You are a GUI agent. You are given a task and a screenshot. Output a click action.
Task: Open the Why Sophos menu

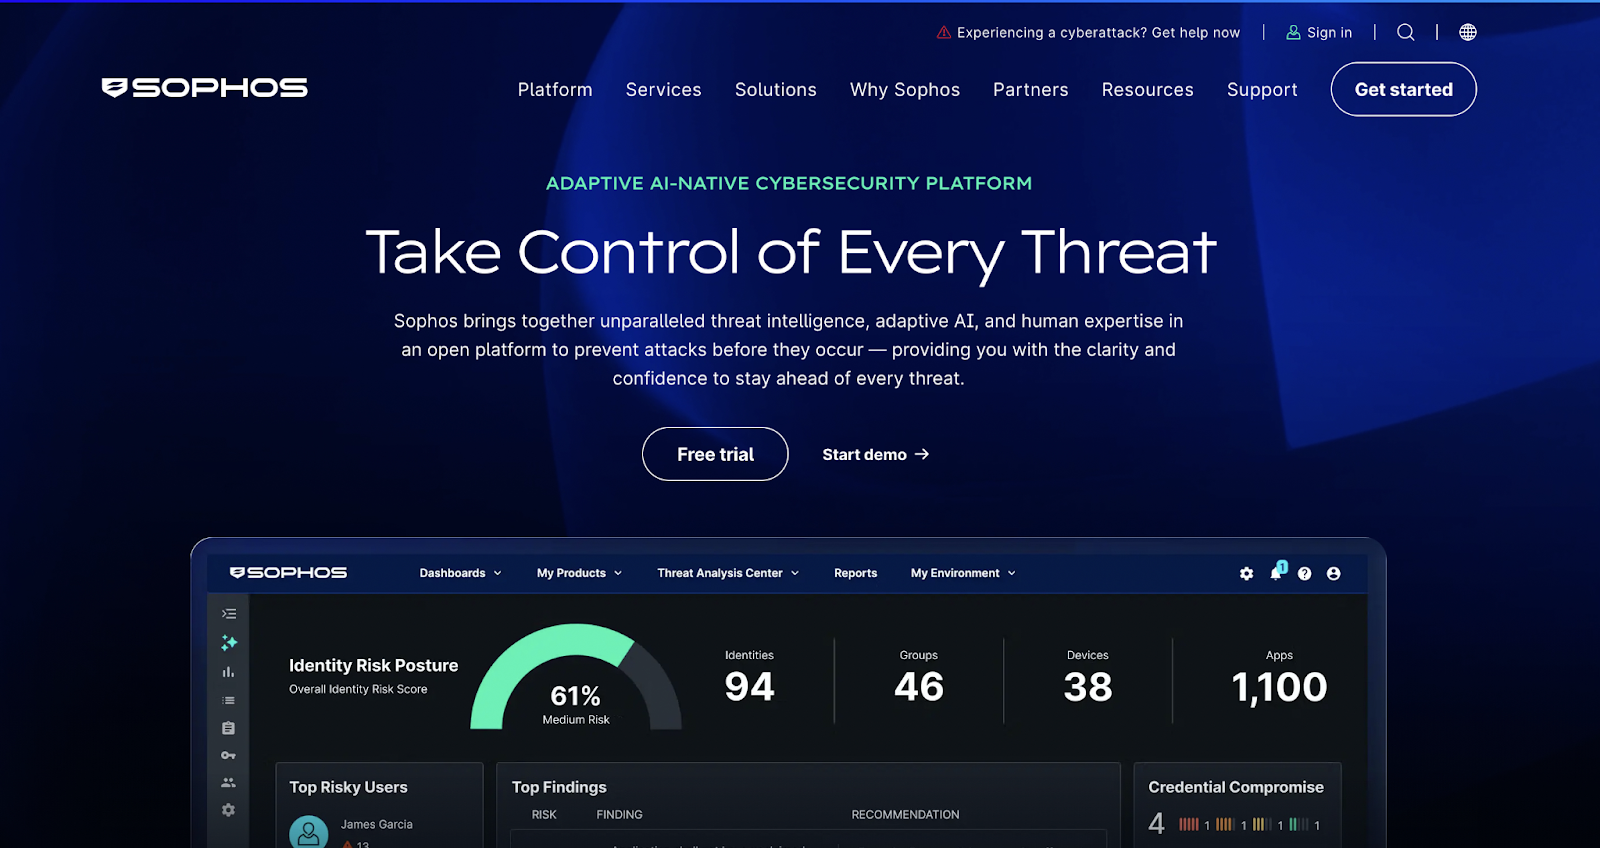(x=904, y=90)
